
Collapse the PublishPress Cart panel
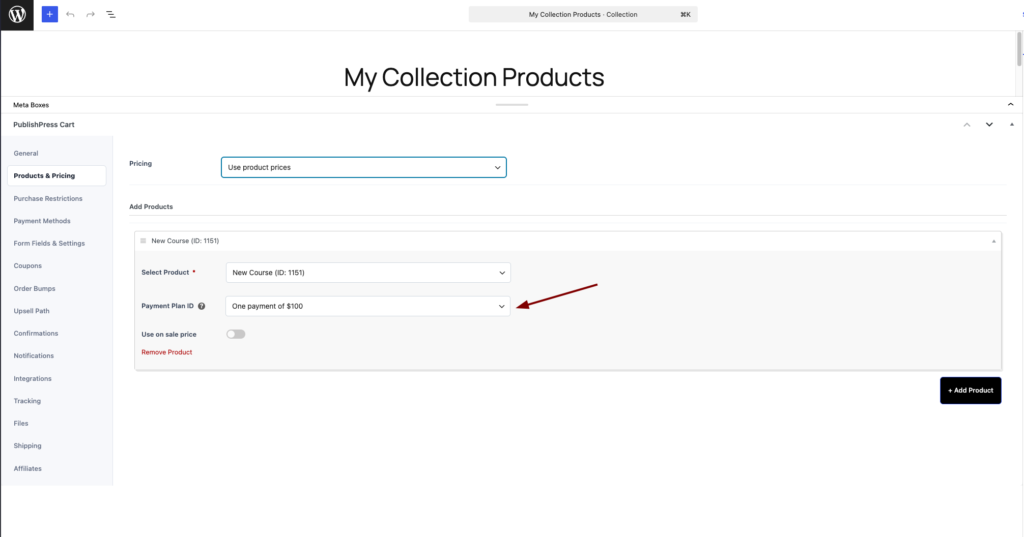pyautogui.click(x=1012, y=124)
